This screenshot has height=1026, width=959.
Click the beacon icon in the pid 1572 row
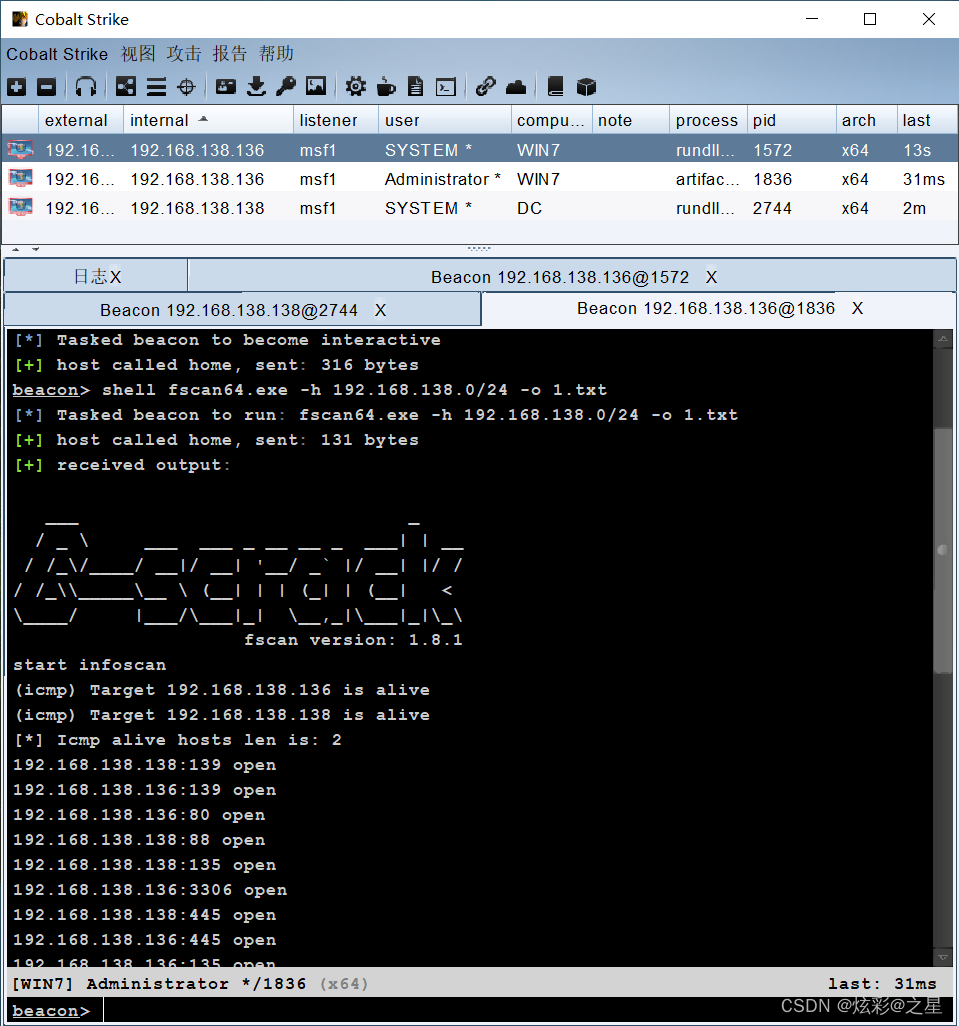point(20,150)
